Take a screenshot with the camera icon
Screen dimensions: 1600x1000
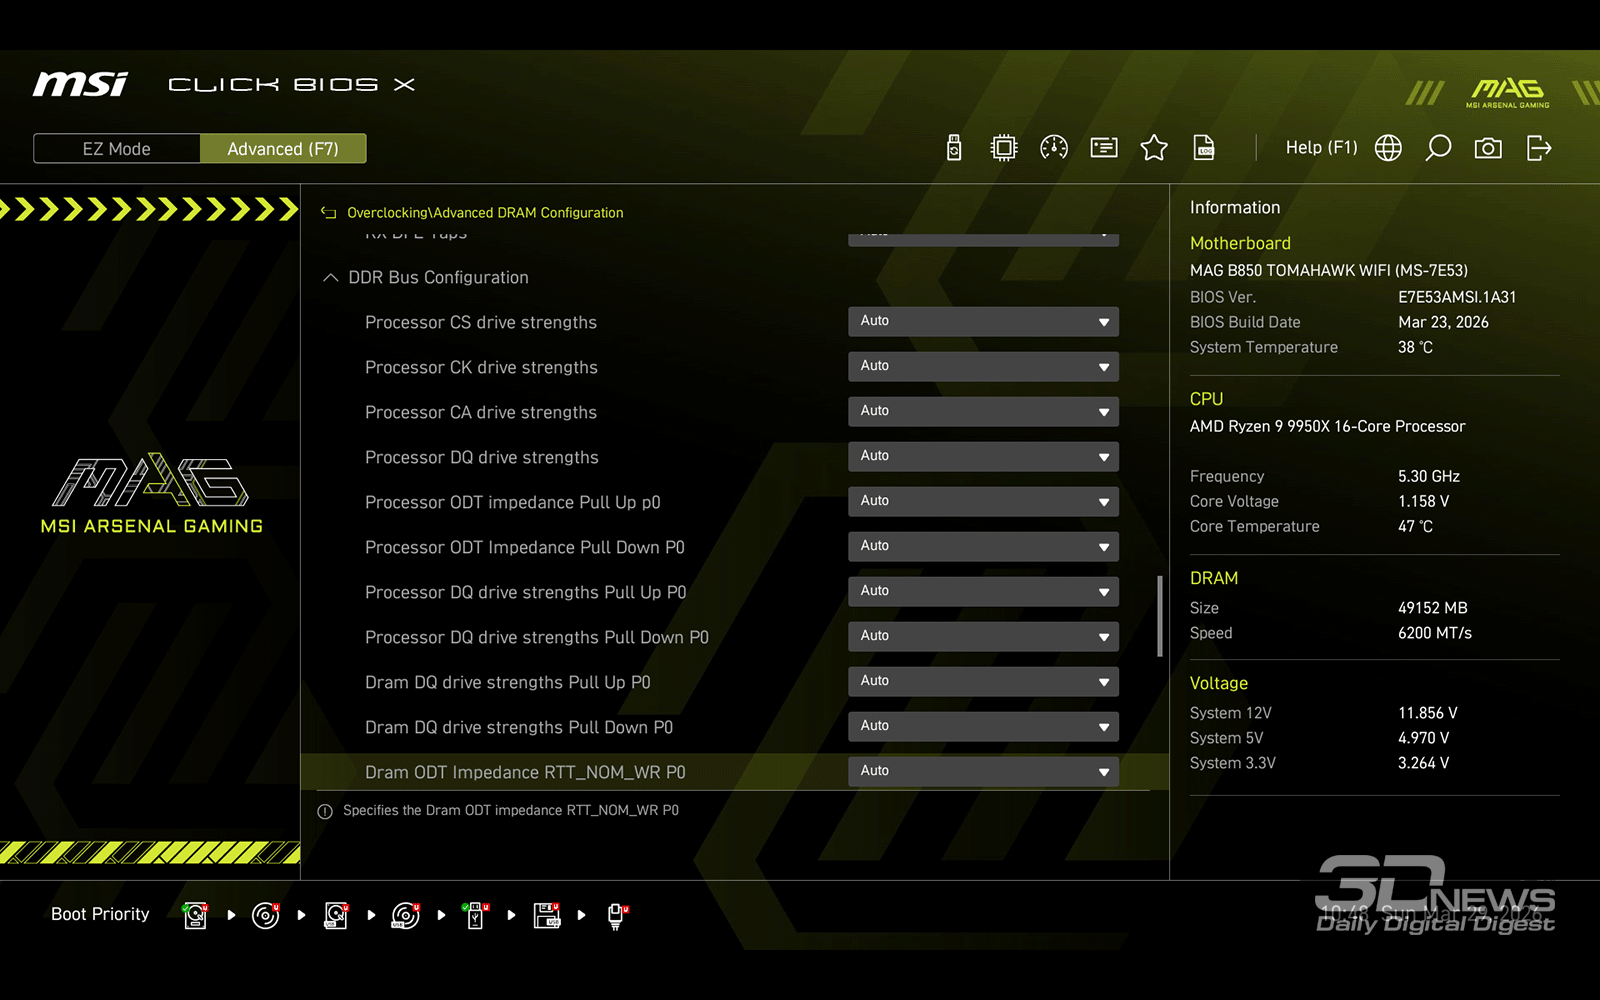pos(1488,148)
